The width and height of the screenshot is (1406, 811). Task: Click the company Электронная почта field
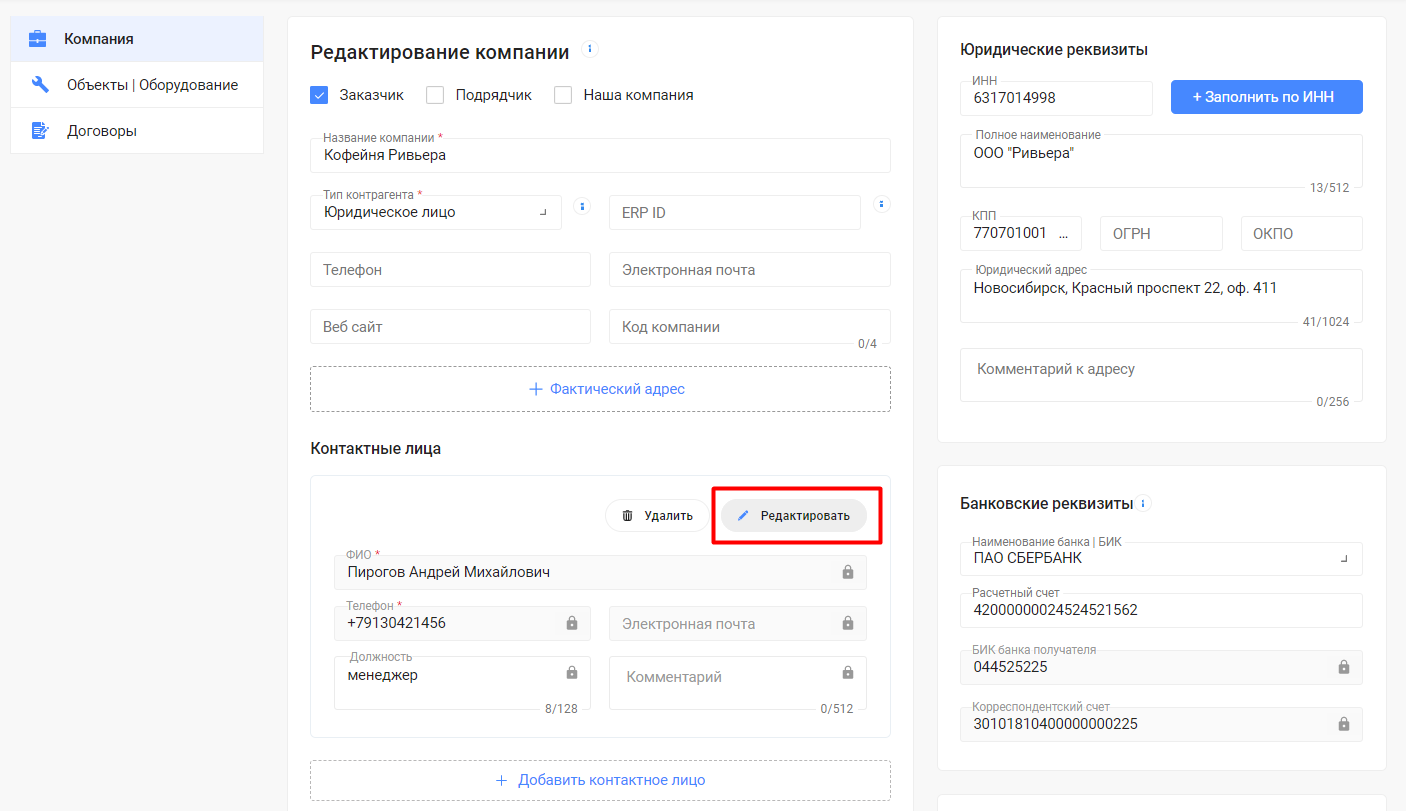[750, 270]
